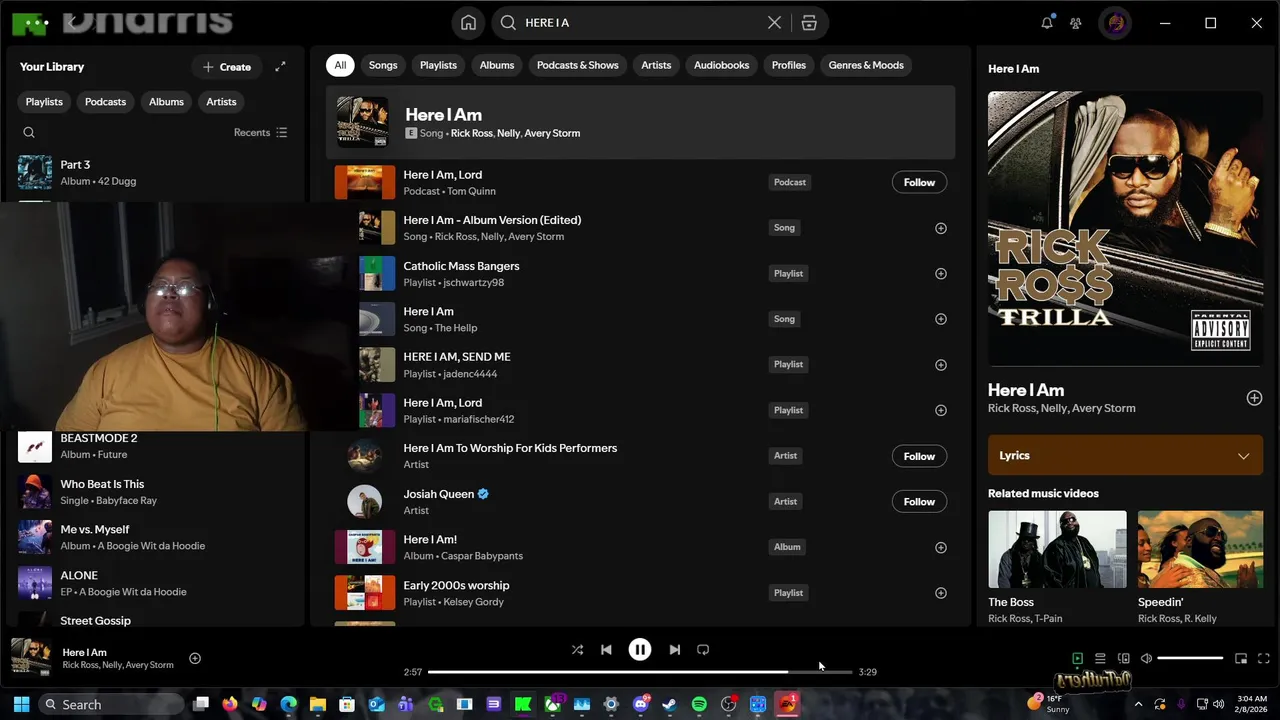Toggle repeat mode
Screen dimensions: 1280x720
(703, 649)
